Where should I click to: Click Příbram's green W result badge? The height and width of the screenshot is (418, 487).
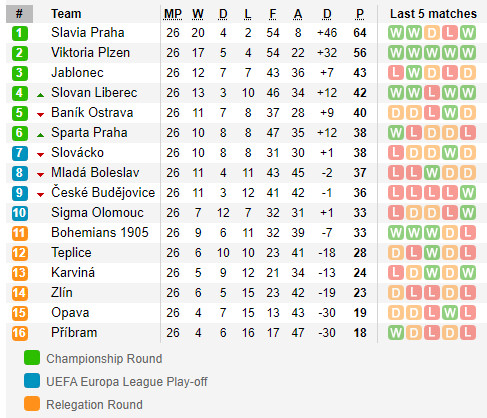tap(396, 333)
